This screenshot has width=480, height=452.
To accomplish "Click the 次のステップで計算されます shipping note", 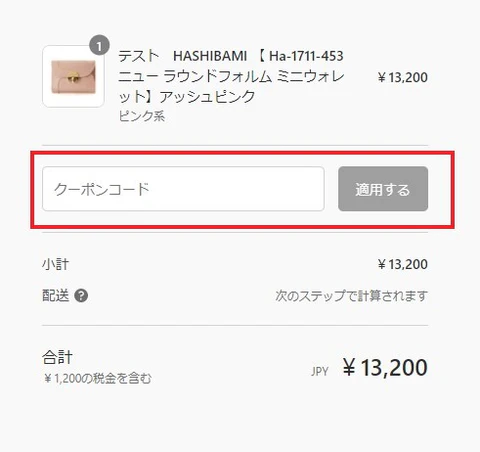I will tap(351, 296).
